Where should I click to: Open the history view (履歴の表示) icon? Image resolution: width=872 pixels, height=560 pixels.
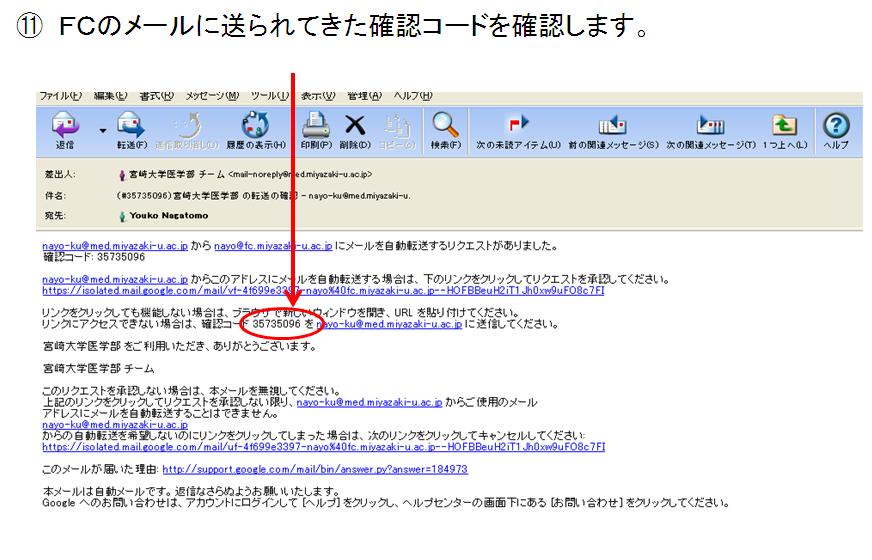click(x=255, y=126)
